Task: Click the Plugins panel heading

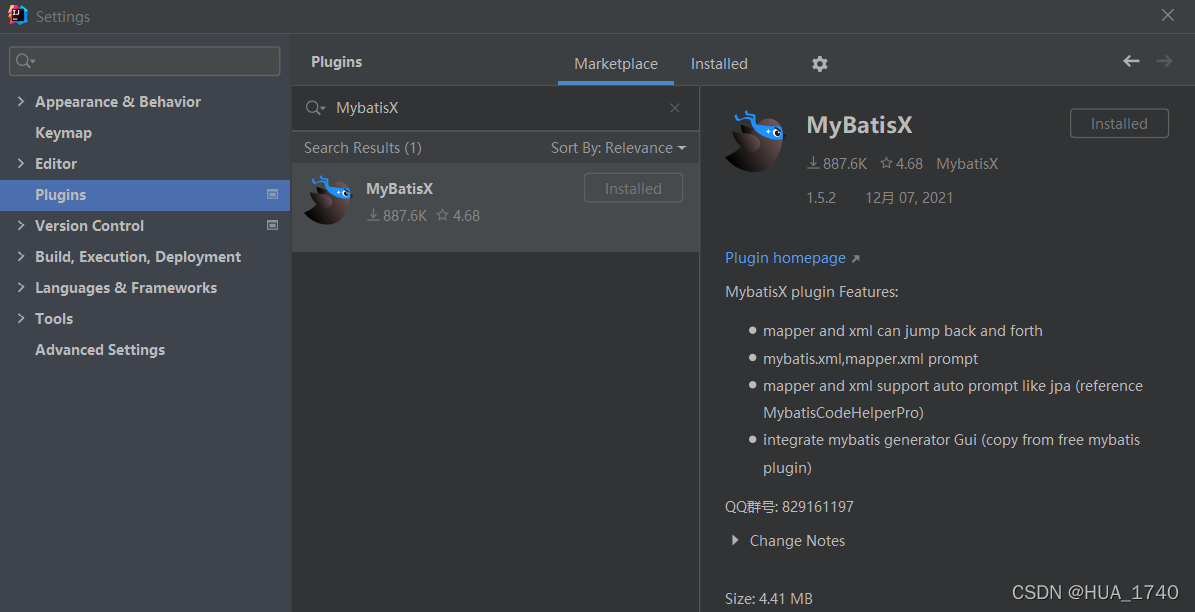Action: (336, 62)
